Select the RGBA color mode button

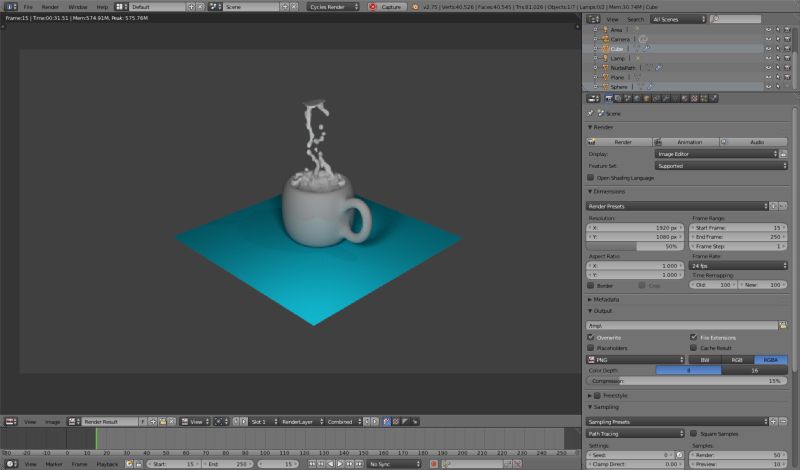(770, 360)
